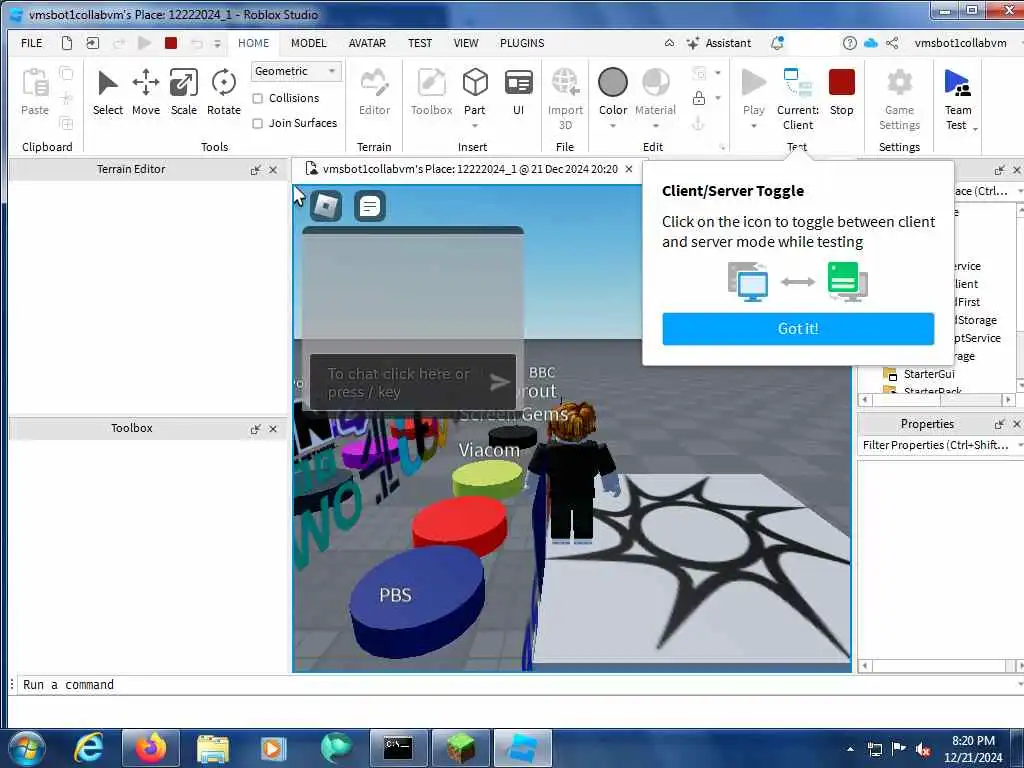Close the place document tab
The width and height of the screenshot is (1024, 768).
pos(629,169)
